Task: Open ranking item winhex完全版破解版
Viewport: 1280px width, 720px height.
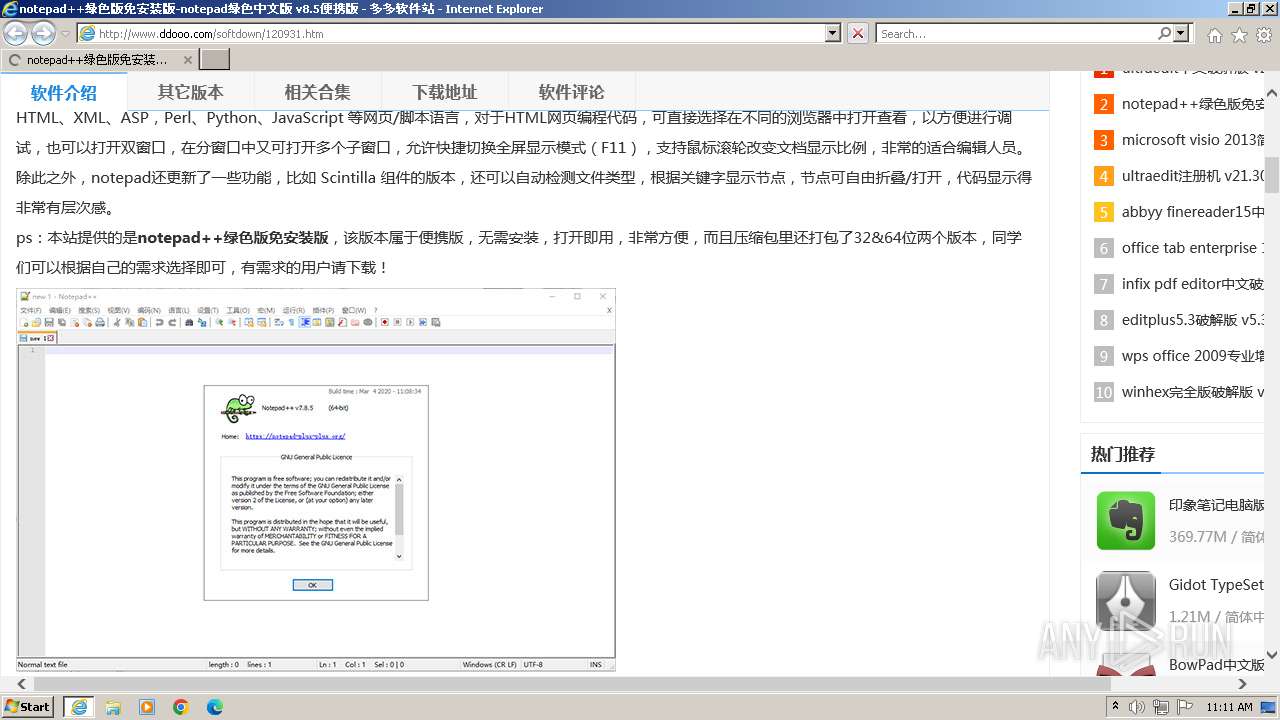Action: tap(1193, 392)
